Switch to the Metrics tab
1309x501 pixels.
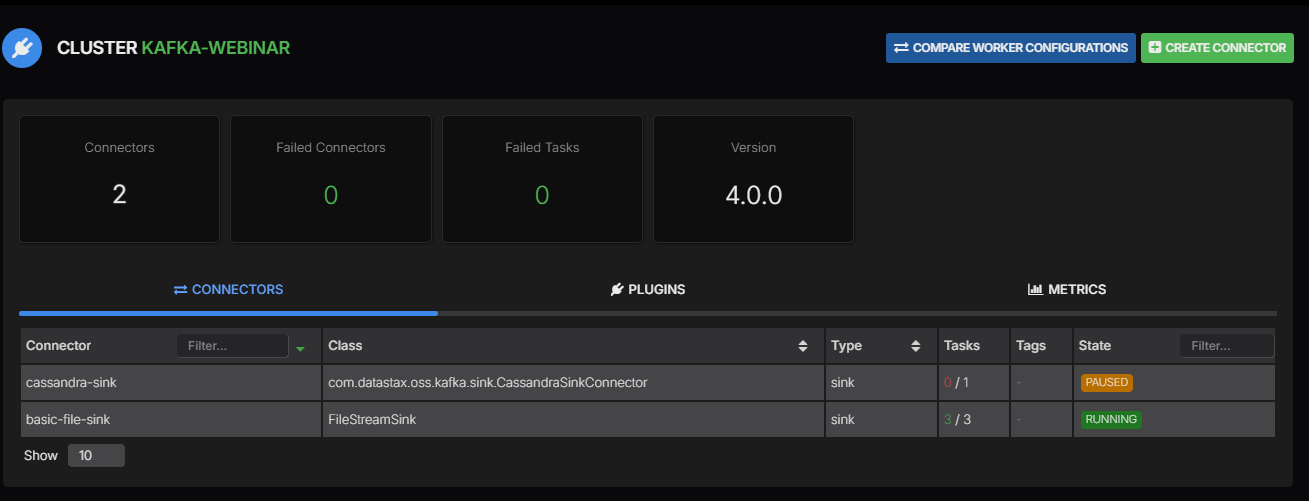tap(1067, 290)
